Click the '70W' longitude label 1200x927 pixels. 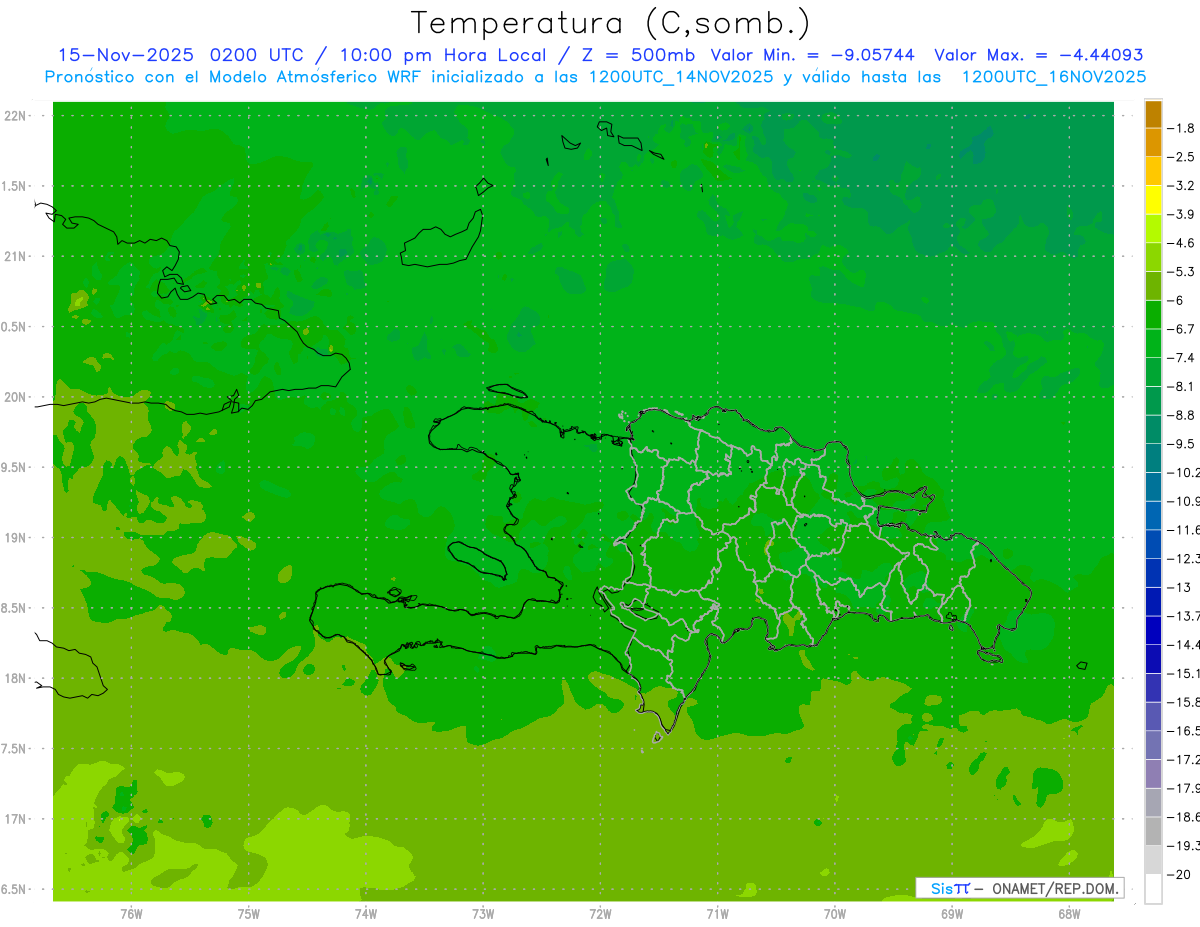tap(834, 913)
